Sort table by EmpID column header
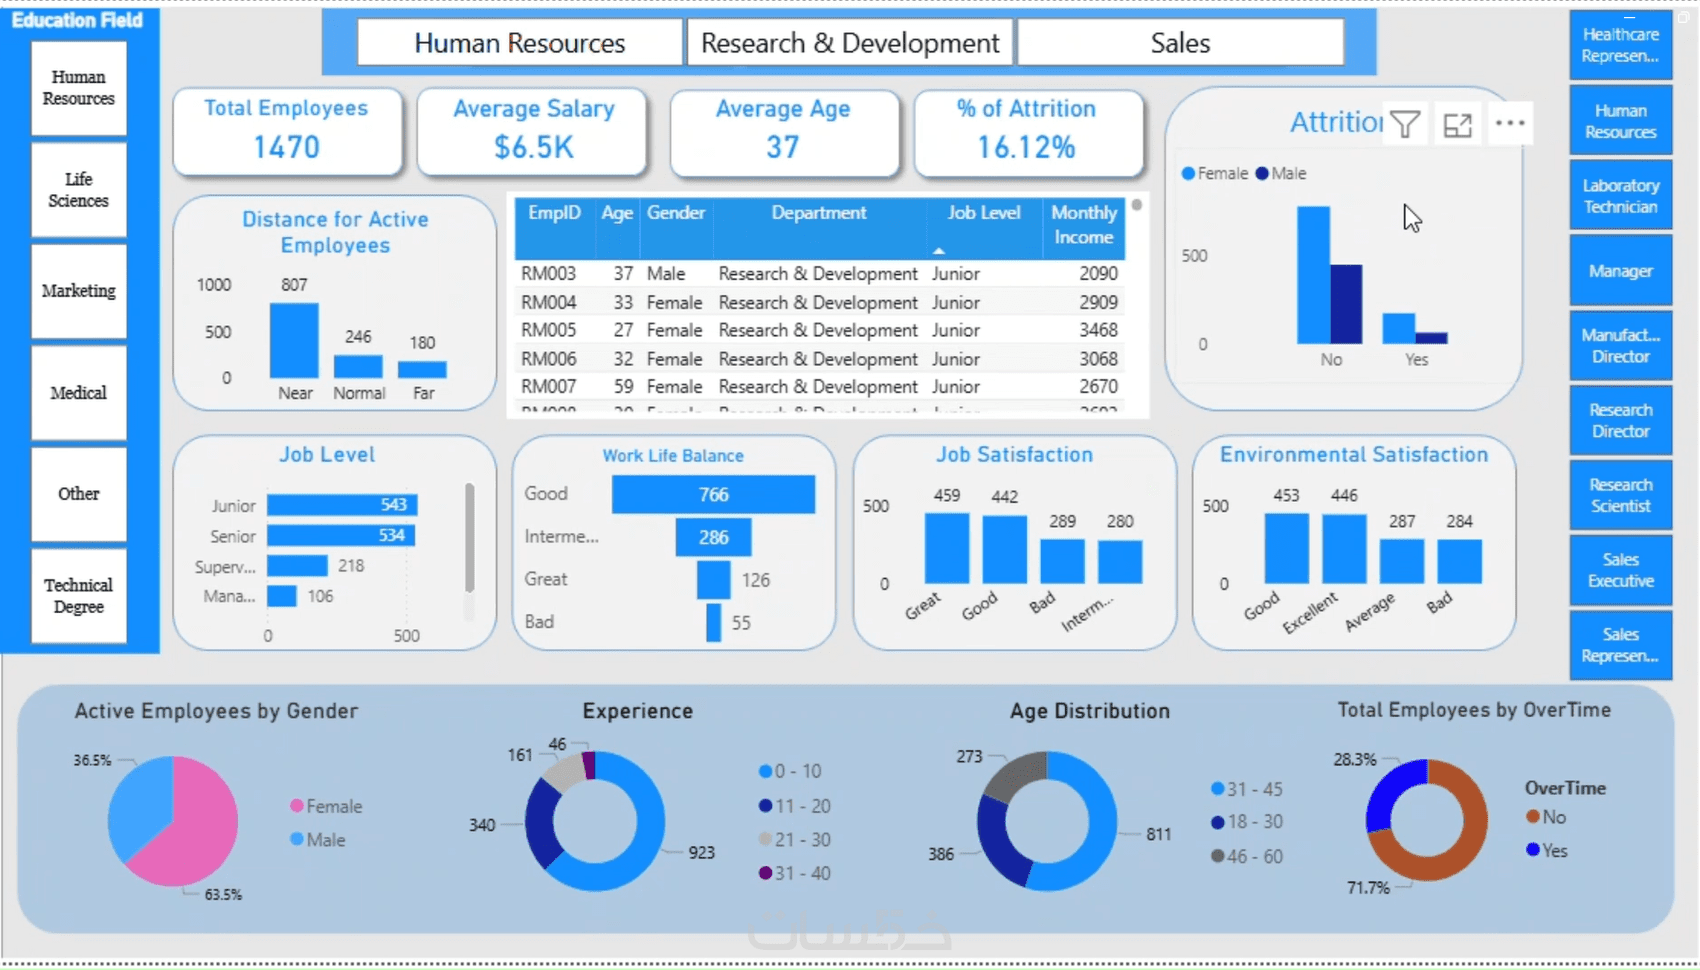 point(554,213)
